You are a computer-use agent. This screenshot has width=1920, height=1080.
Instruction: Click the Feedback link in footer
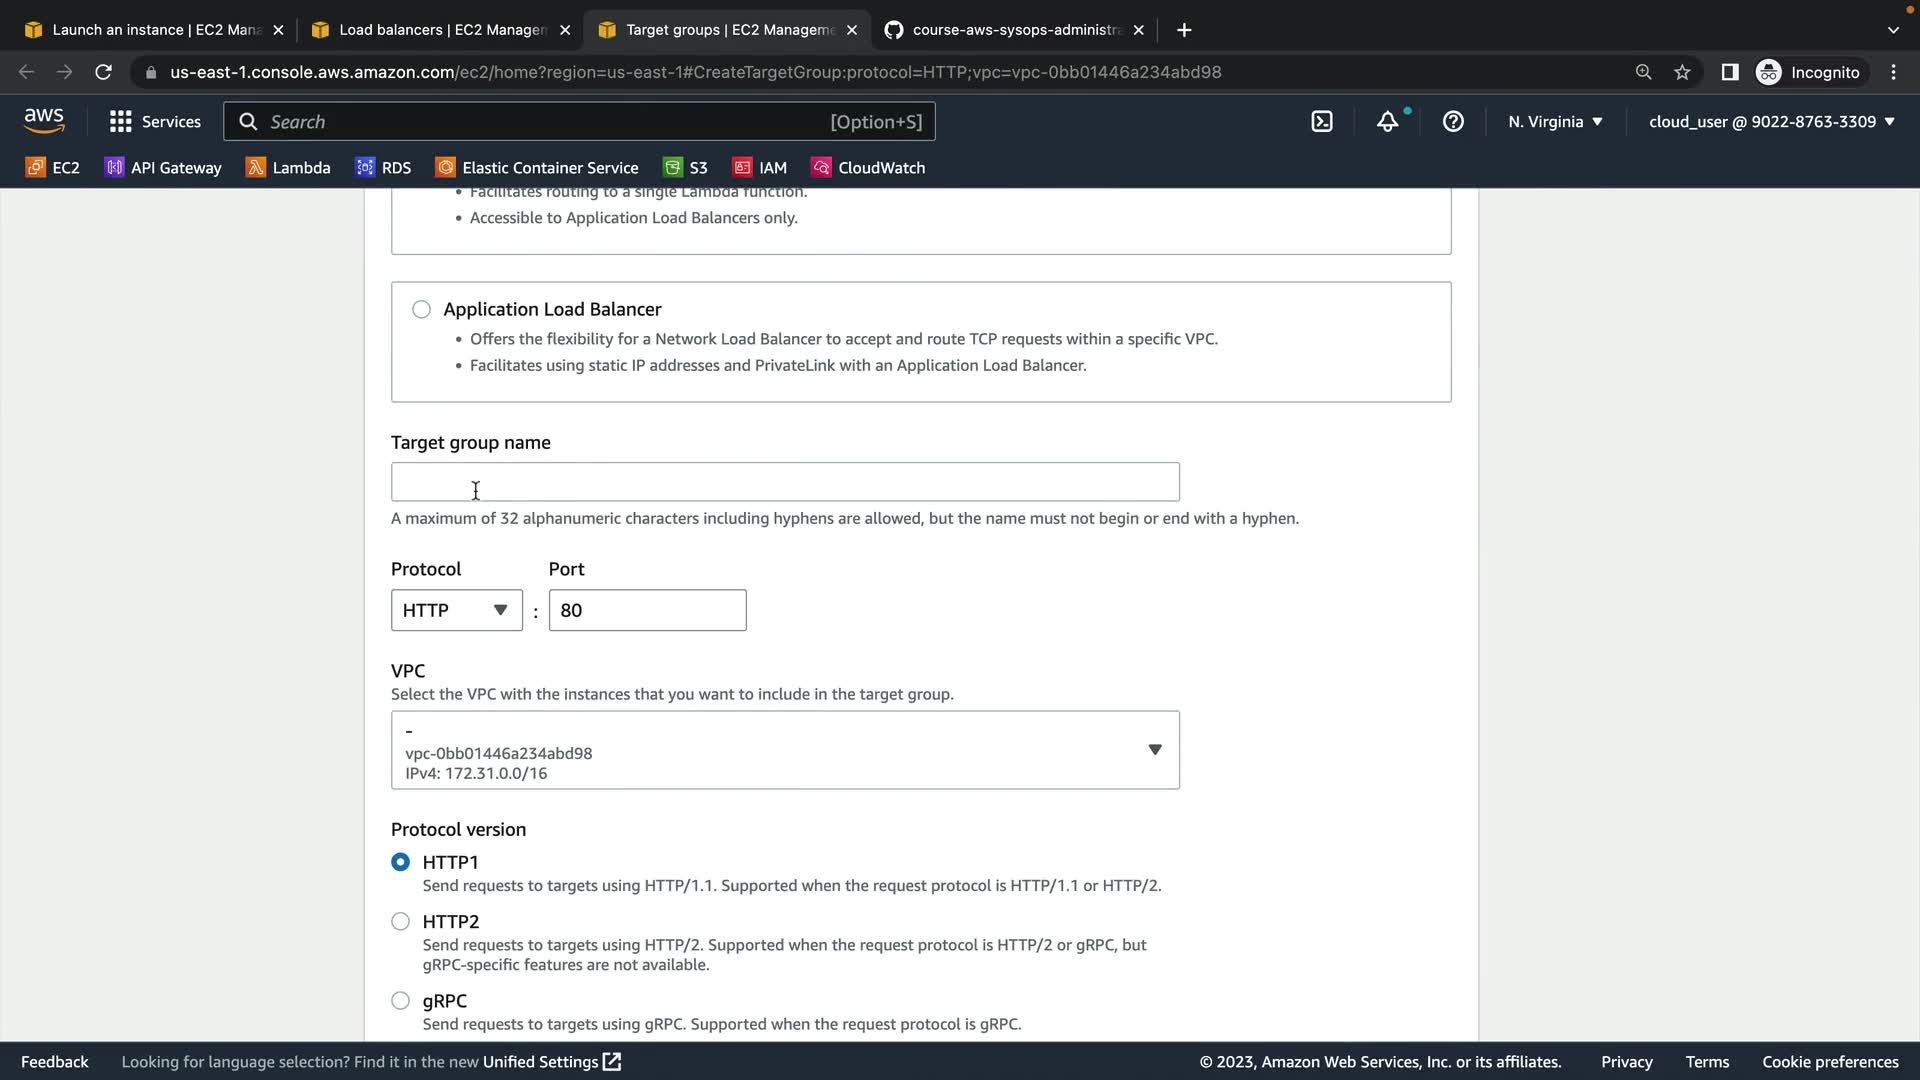pyautogui.click(x=55, y=1062)
